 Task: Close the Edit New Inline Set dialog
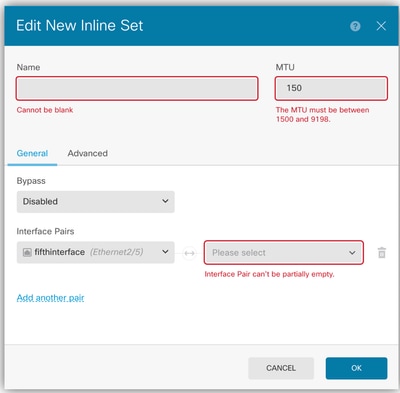[381, 26]
